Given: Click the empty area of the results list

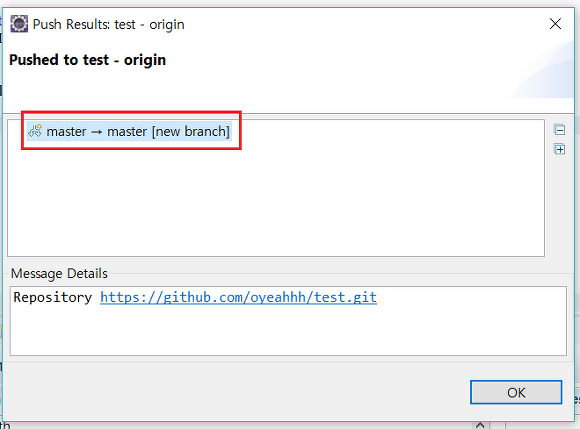Looking at the screenshot, I should coord(276,200).
